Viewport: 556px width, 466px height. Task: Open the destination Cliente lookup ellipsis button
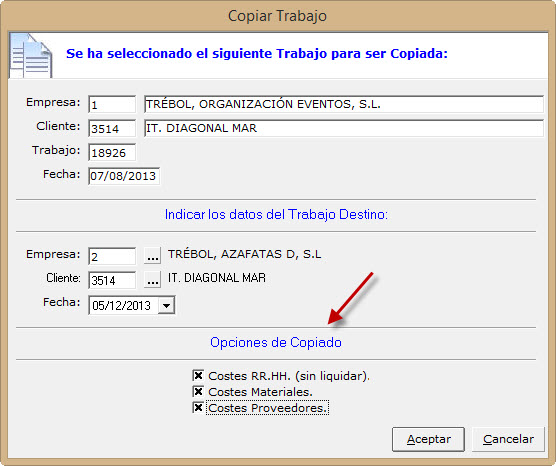[152, 280]
